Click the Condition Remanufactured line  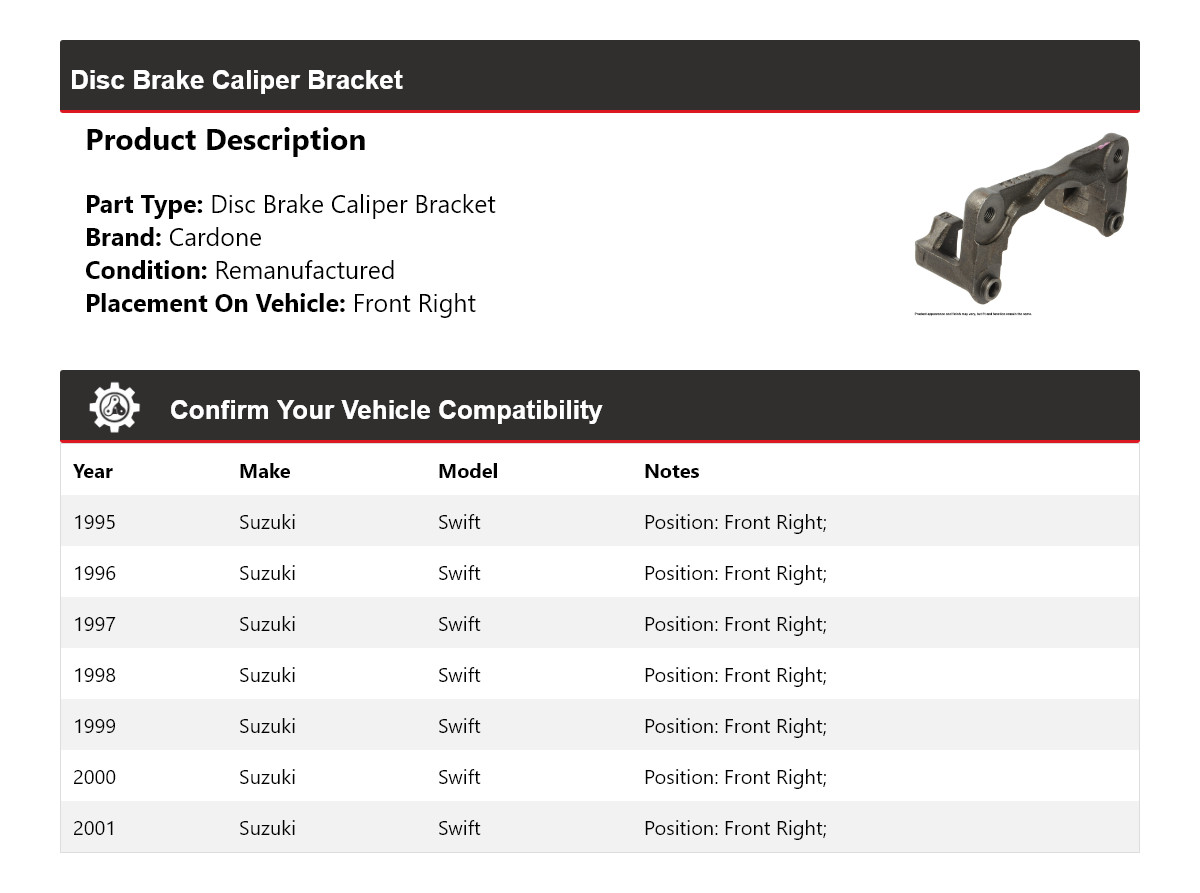tap(240, 271)
